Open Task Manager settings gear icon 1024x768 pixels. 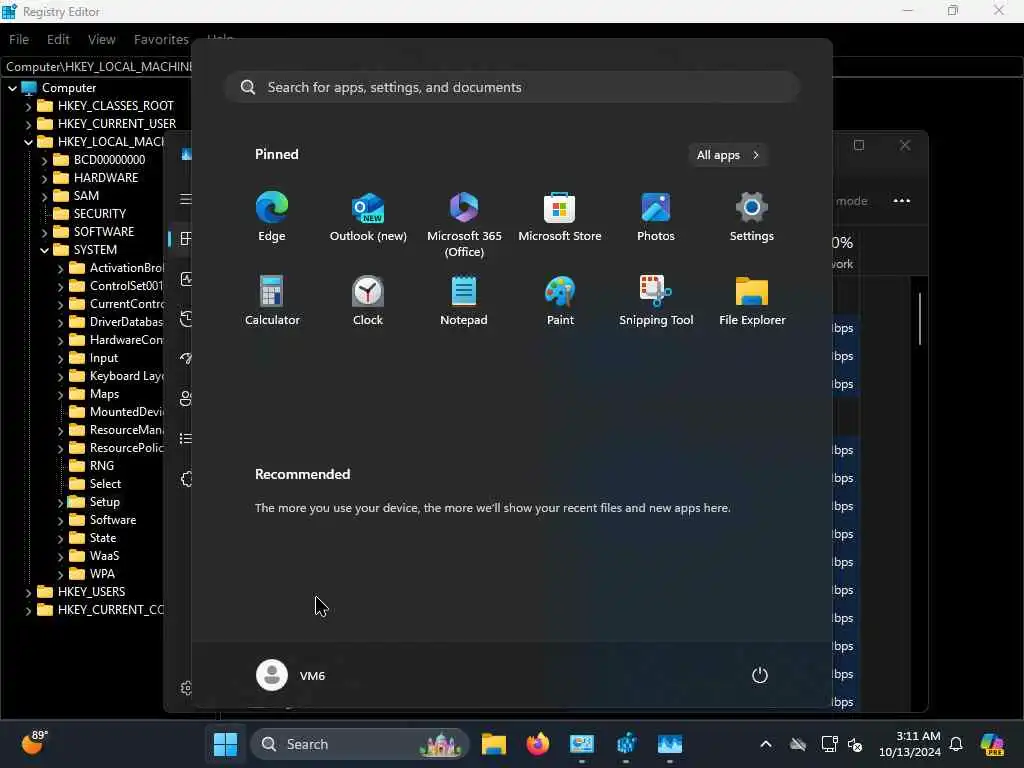186,688
